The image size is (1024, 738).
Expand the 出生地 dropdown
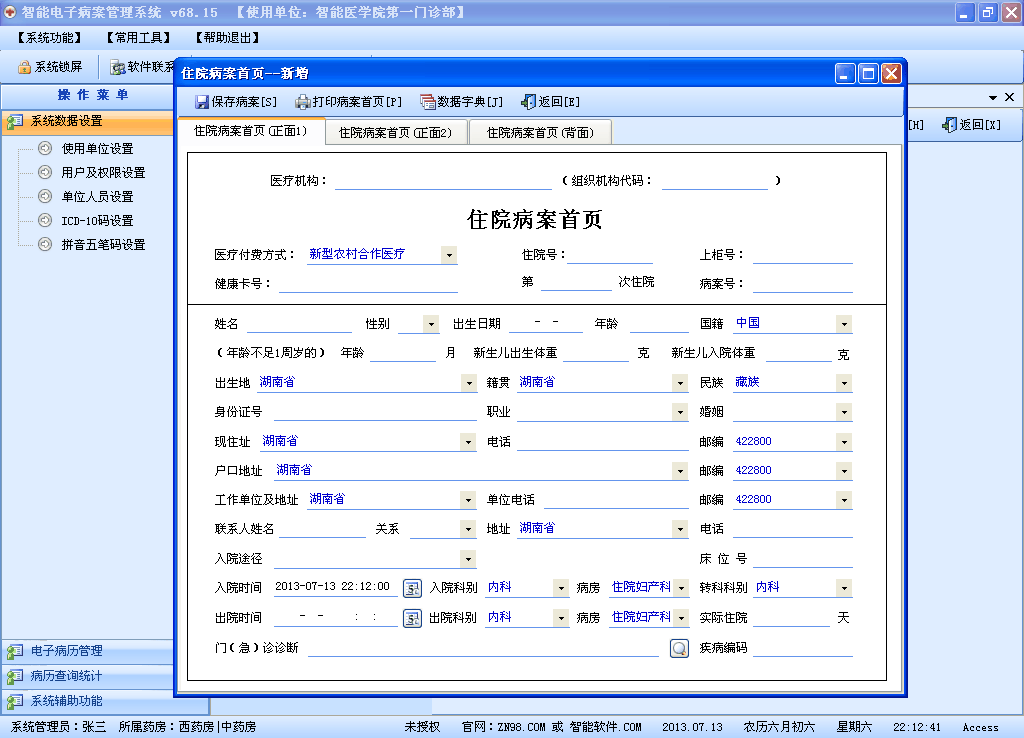pos(469,383)
